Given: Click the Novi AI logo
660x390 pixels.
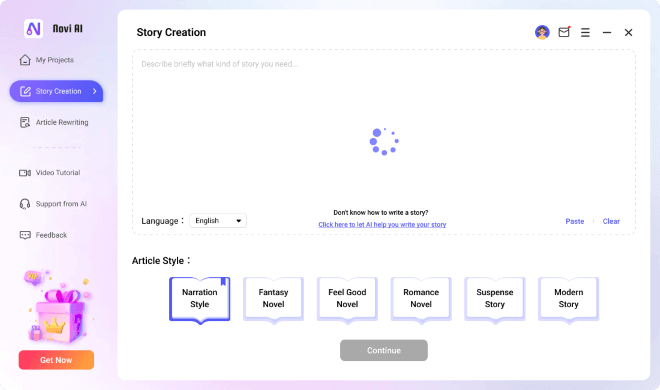Looking at the screenshot, I should coord(33,29).
